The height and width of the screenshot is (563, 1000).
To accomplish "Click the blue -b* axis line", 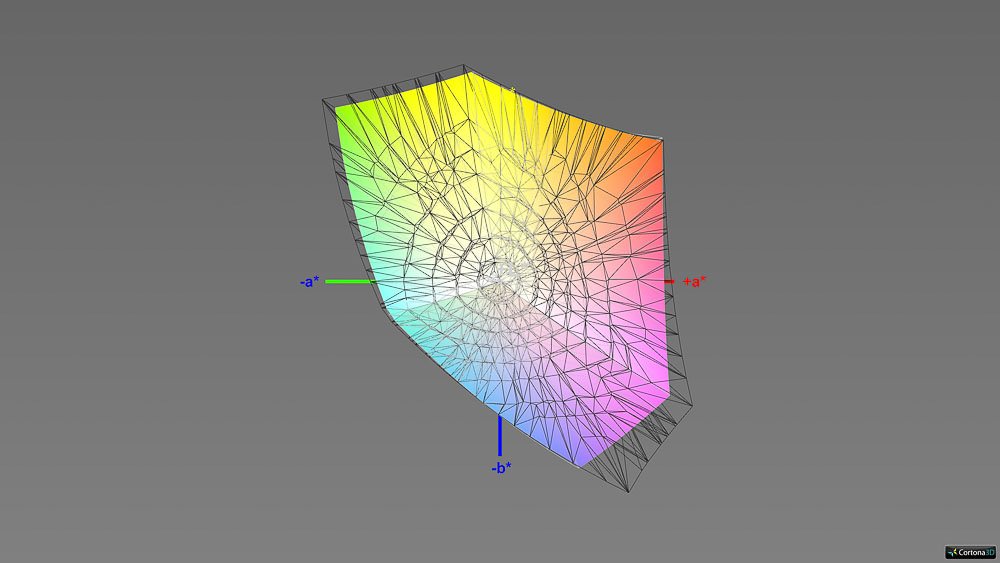I will pyautogui.click(x=499, y=435).
